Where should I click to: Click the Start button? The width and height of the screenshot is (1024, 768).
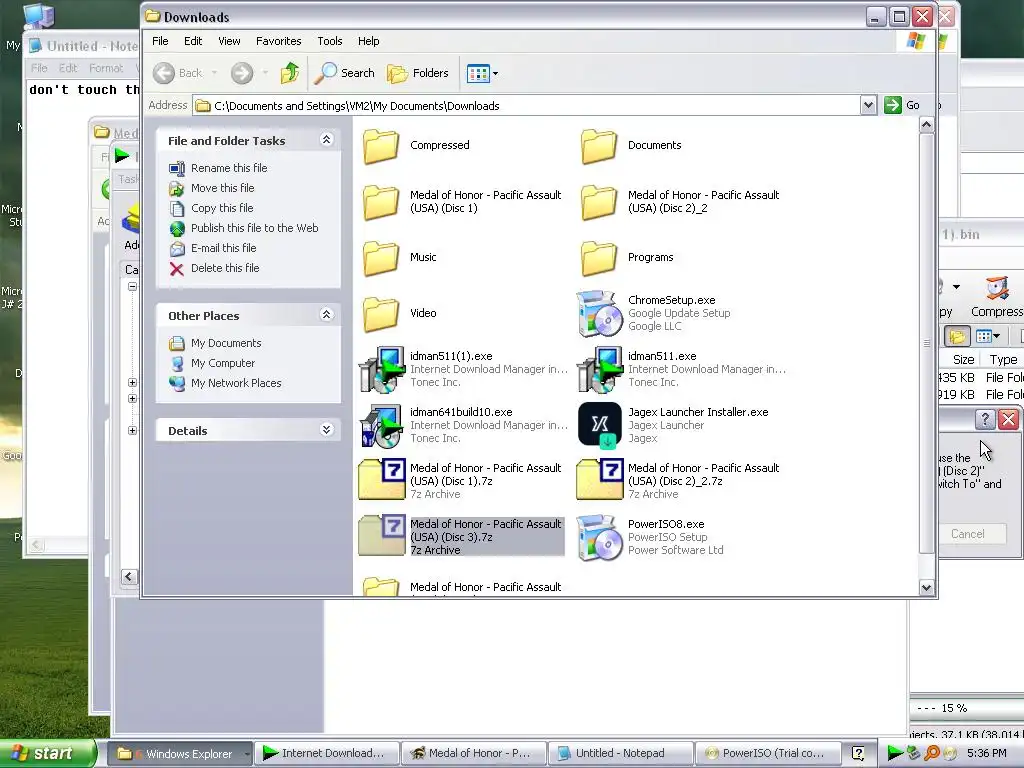[x=47, y=753]
